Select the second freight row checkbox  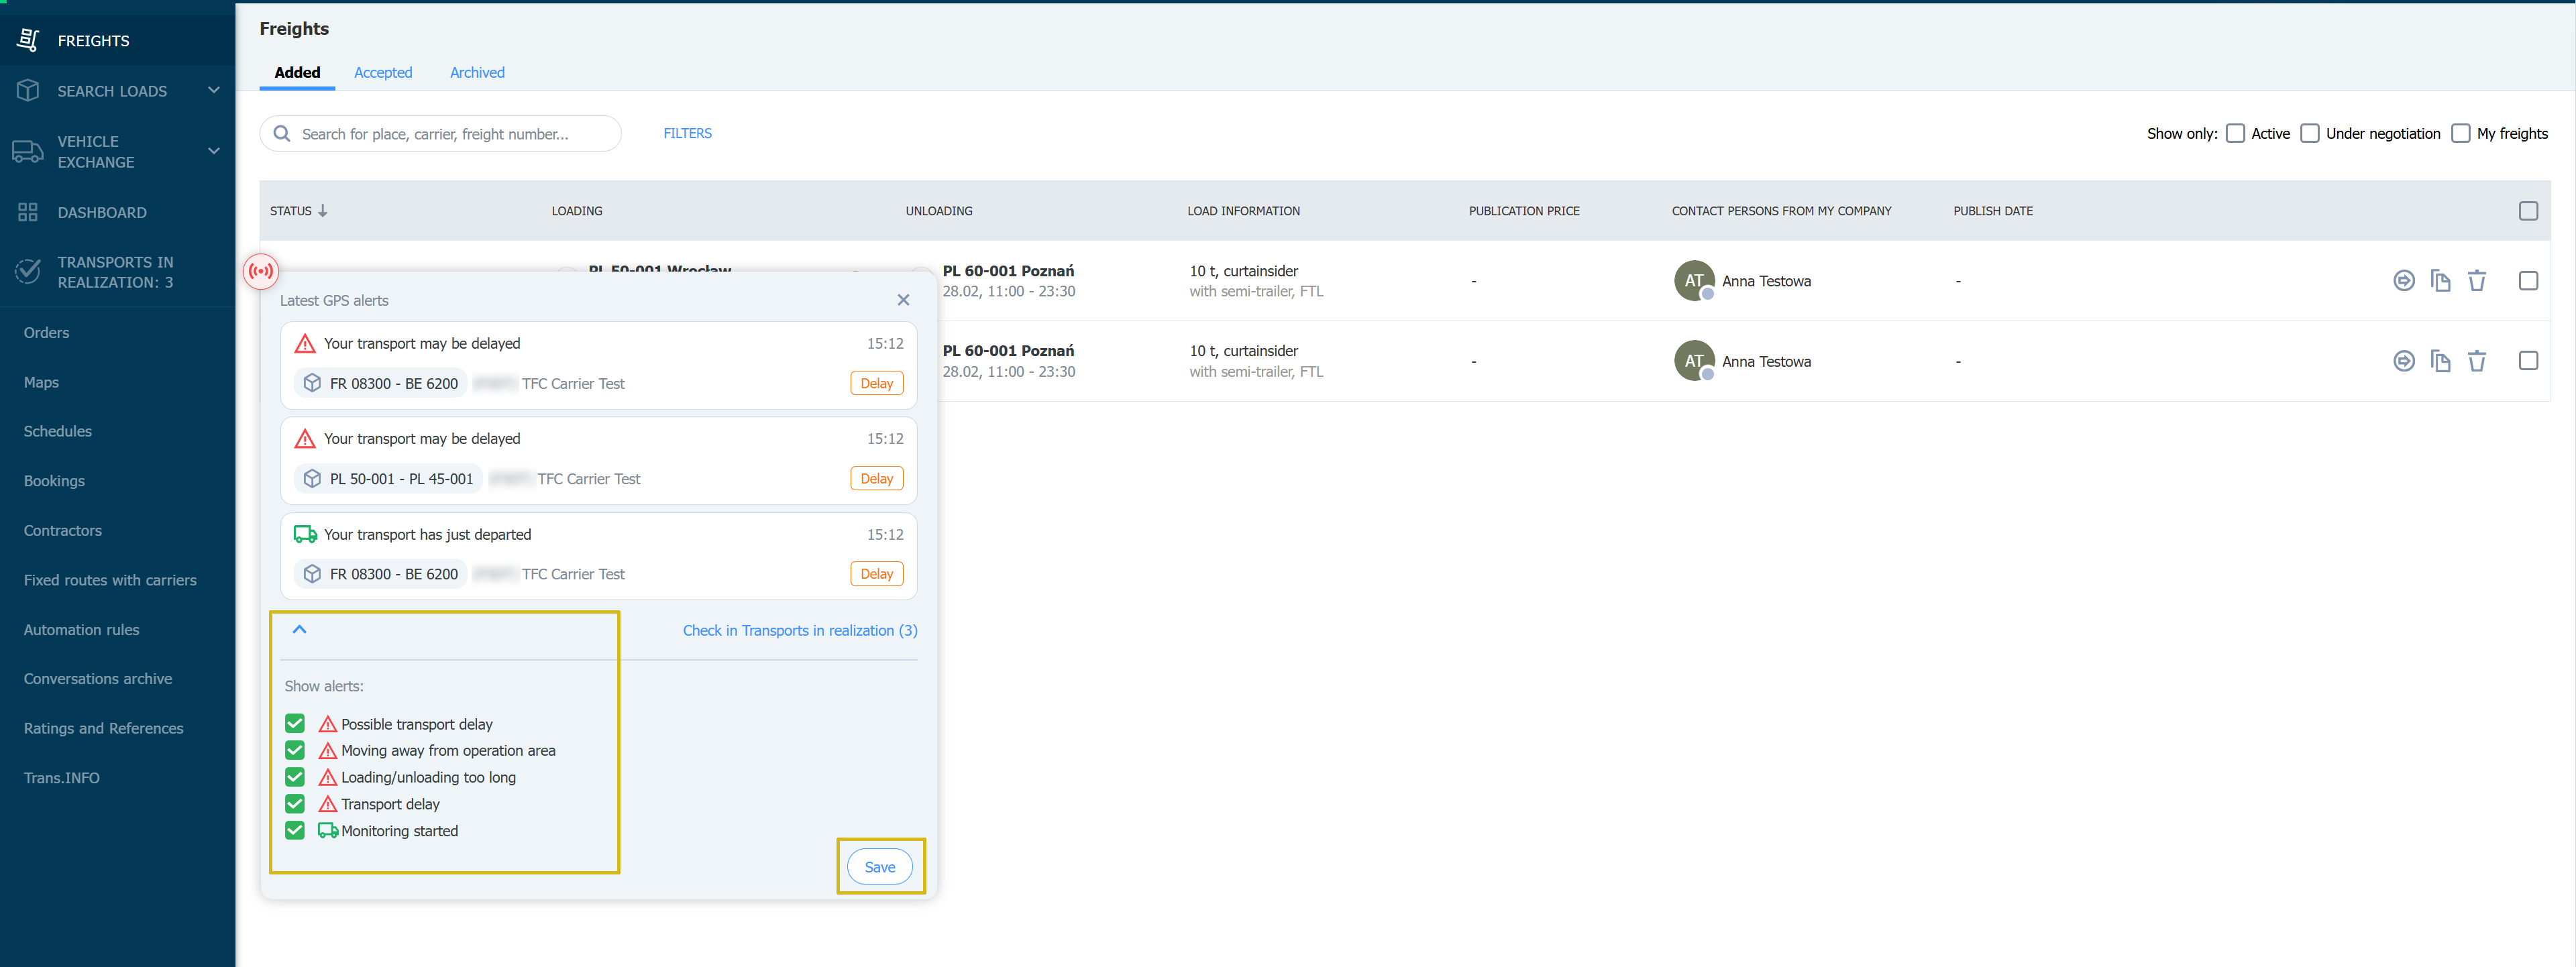(x=2528, y=361)
